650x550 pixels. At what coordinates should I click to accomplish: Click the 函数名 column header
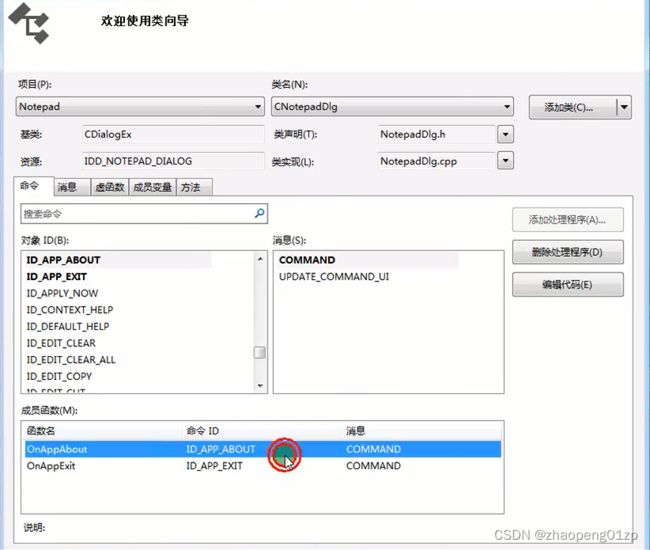pos(104,431)
